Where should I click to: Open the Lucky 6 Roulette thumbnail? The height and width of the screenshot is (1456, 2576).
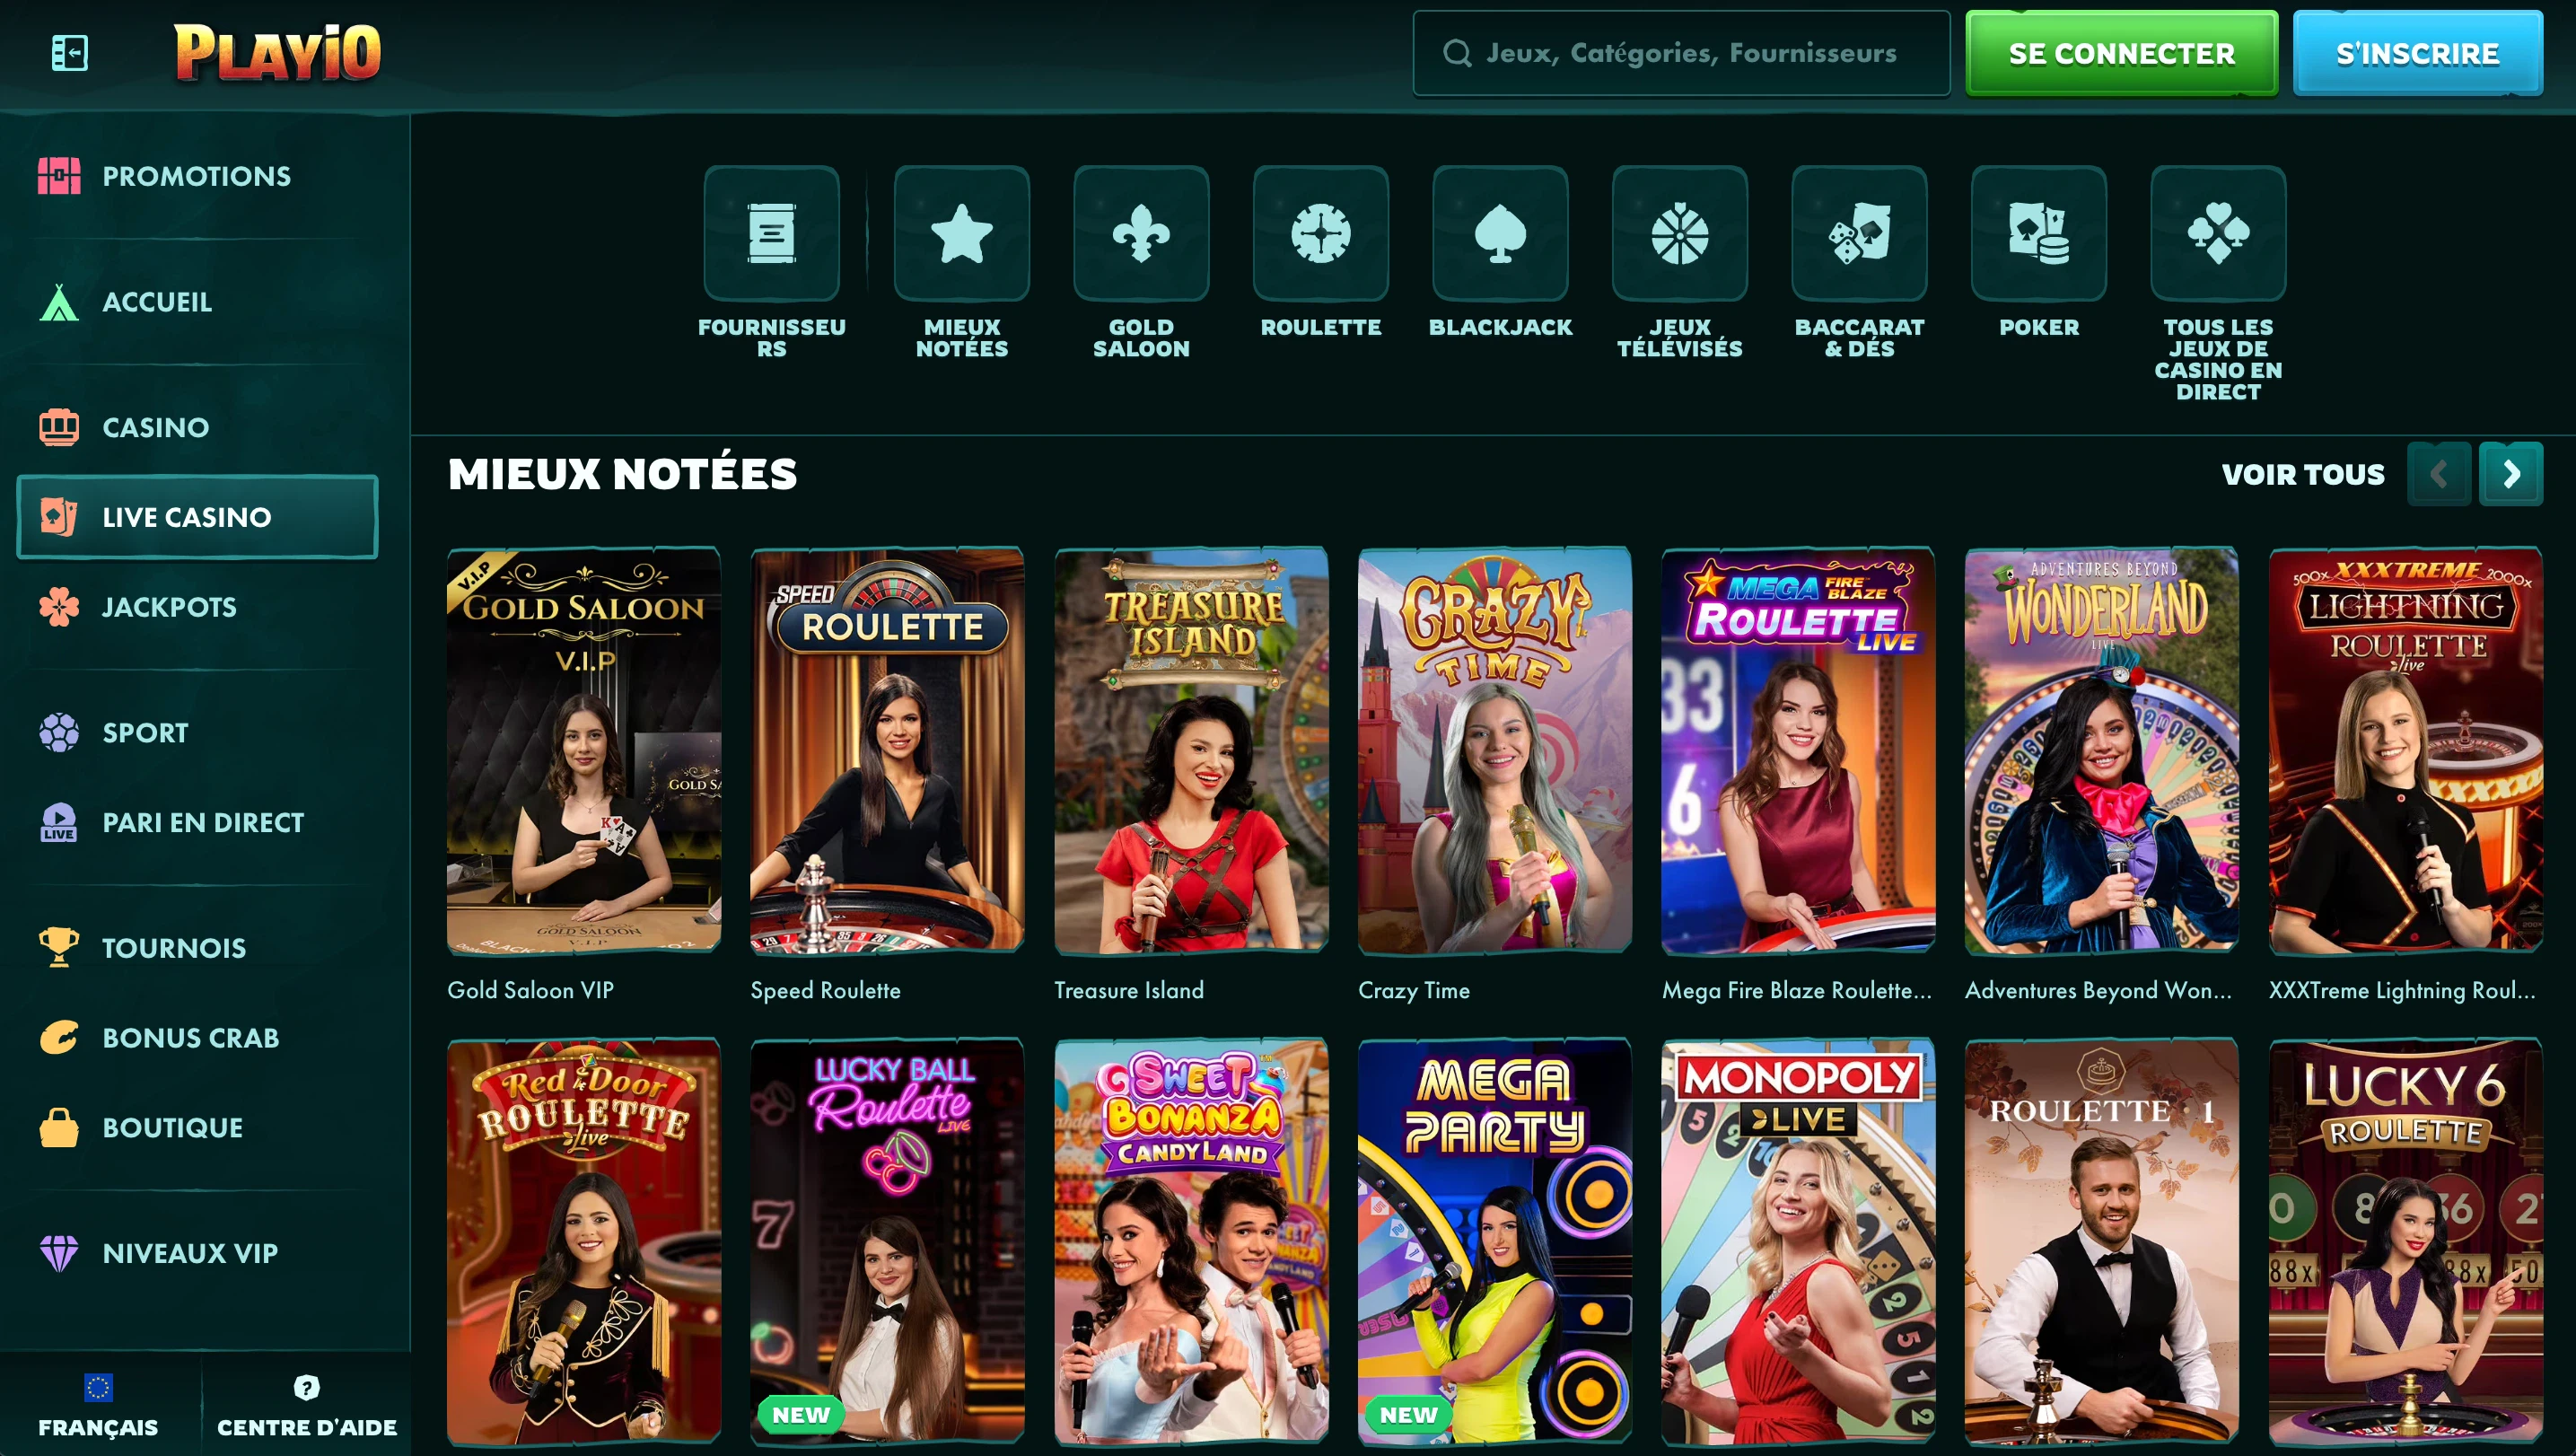(2405, 1241)
